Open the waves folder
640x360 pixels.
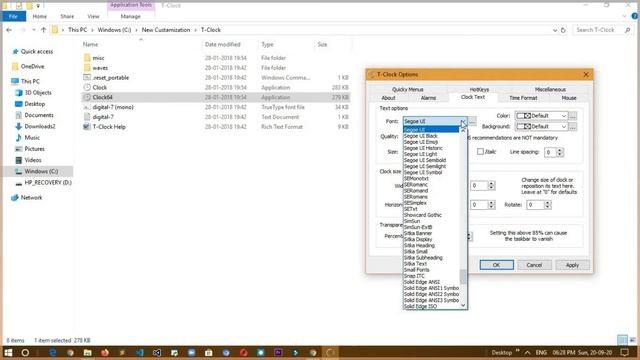click(100, 68)
